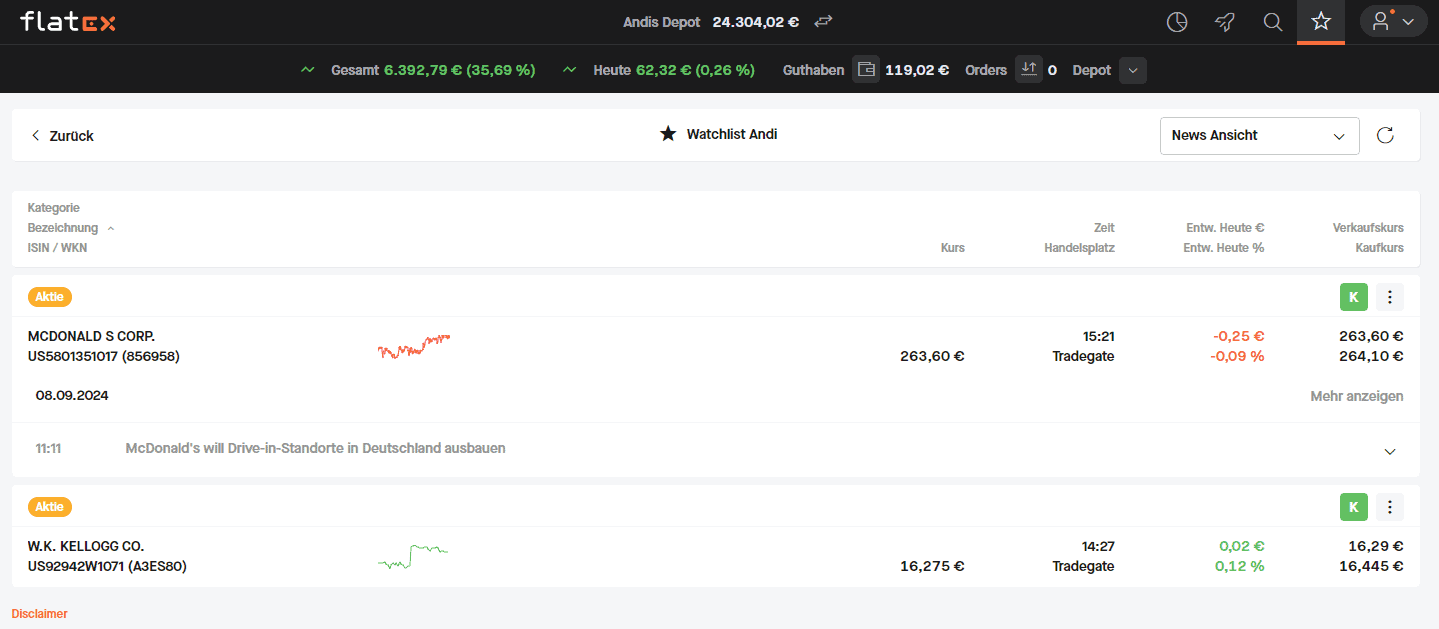Click the Heute value 62,32 € (0,26 %)
The height and width of the screenshot is (629, 1439).
(x=695, y=70)
